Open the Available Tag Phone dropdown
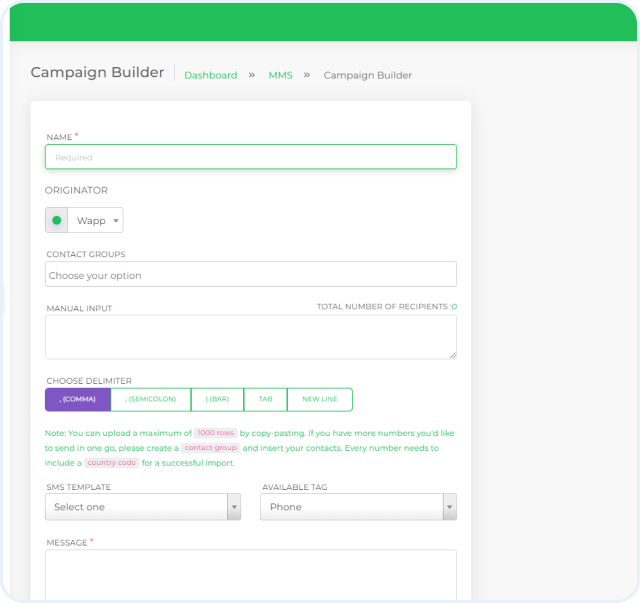Viewport: 640px width, 603px height. (358, 507)
